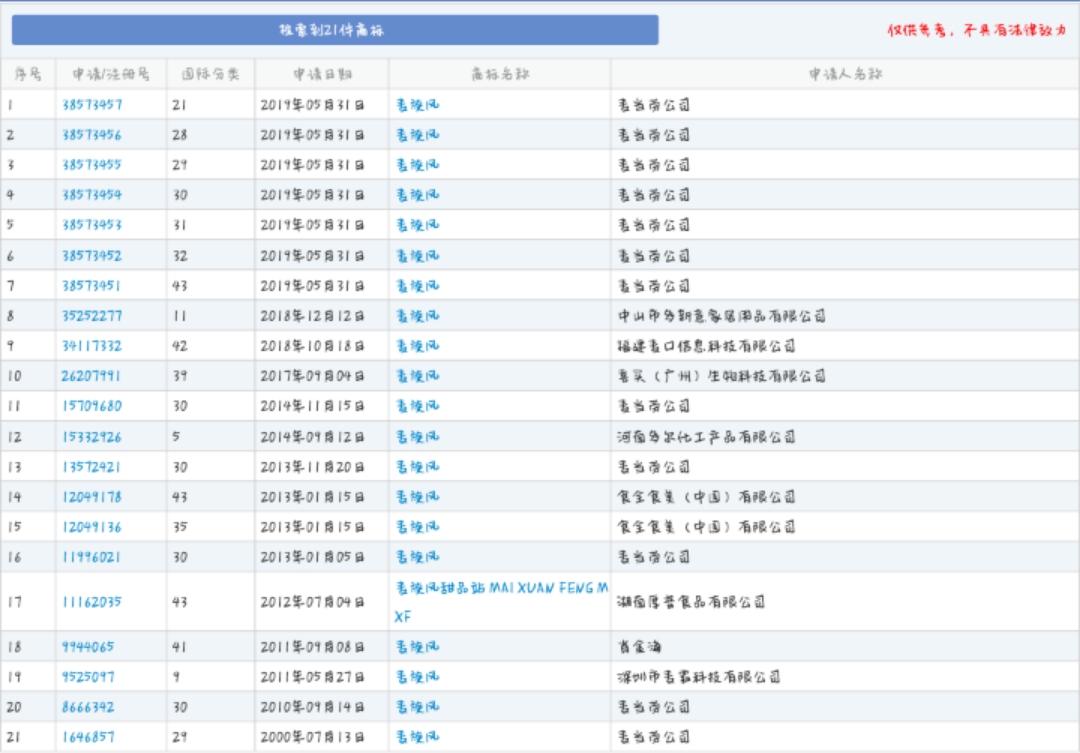This screenshot has width=1080, height=753.
Task: Open registration number 38573455 link
Action: 92,165
